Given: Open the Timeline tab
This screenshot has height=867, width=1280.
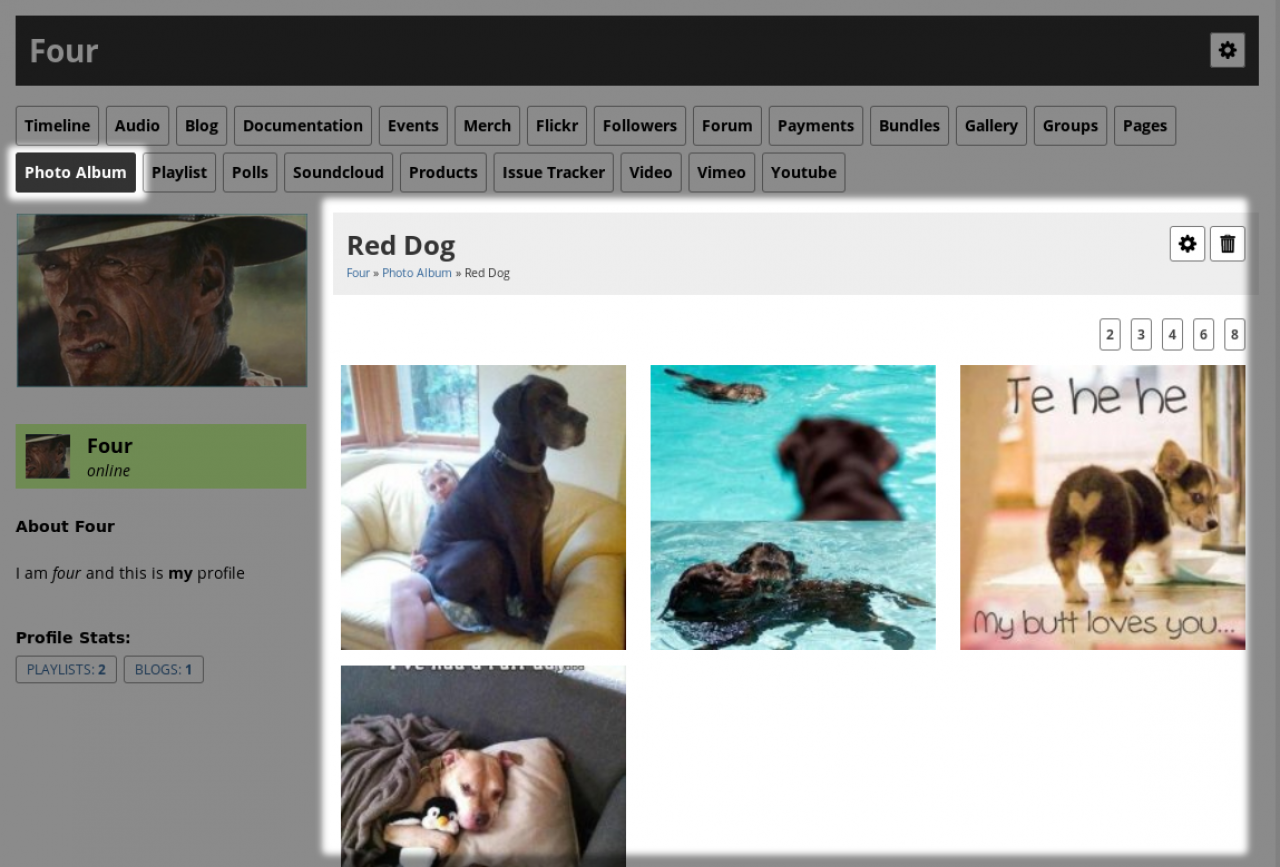Looking at the screenshot, I should click(x=57, y=126).
